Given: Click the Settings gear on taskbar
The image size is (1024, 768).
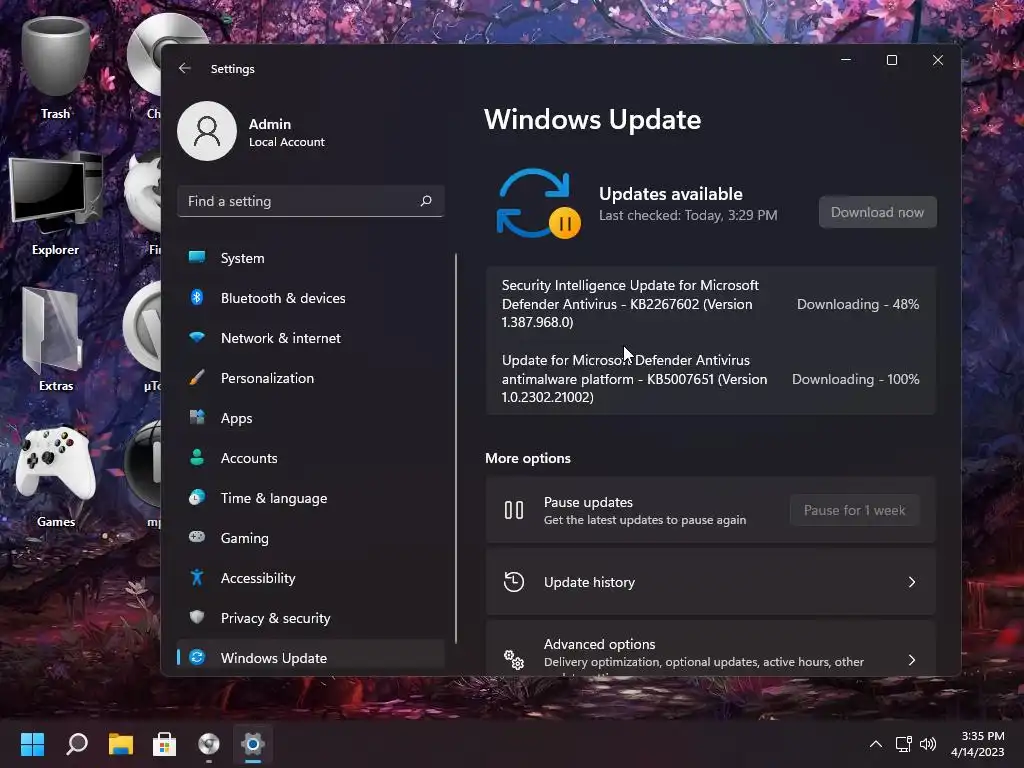Looking at the screenshot, I should coord(253,744).
